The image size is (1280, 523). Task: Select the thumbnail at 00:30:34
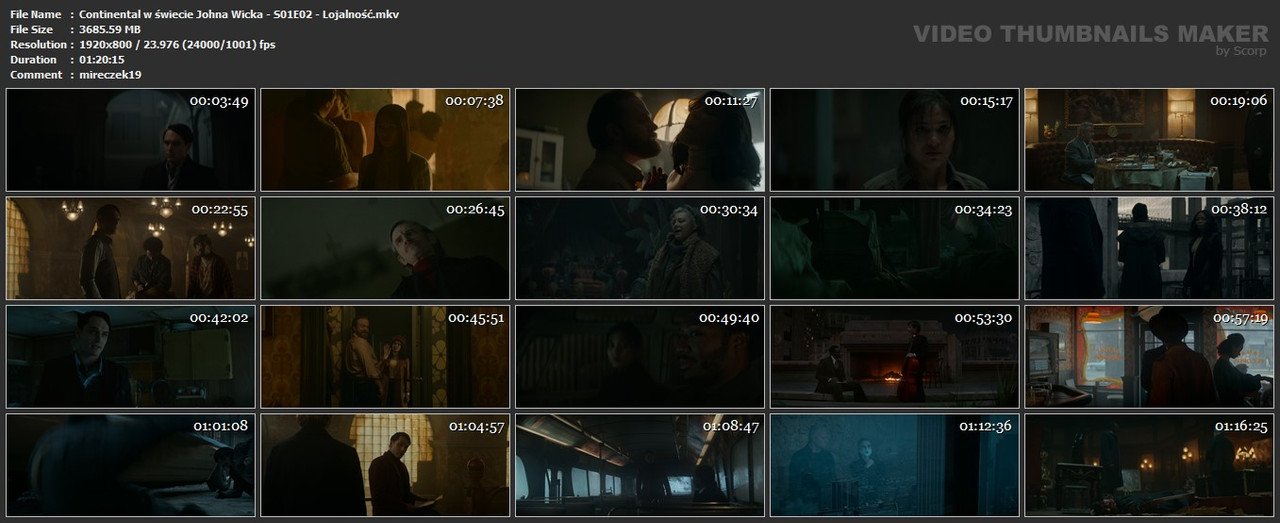[640, 248]
